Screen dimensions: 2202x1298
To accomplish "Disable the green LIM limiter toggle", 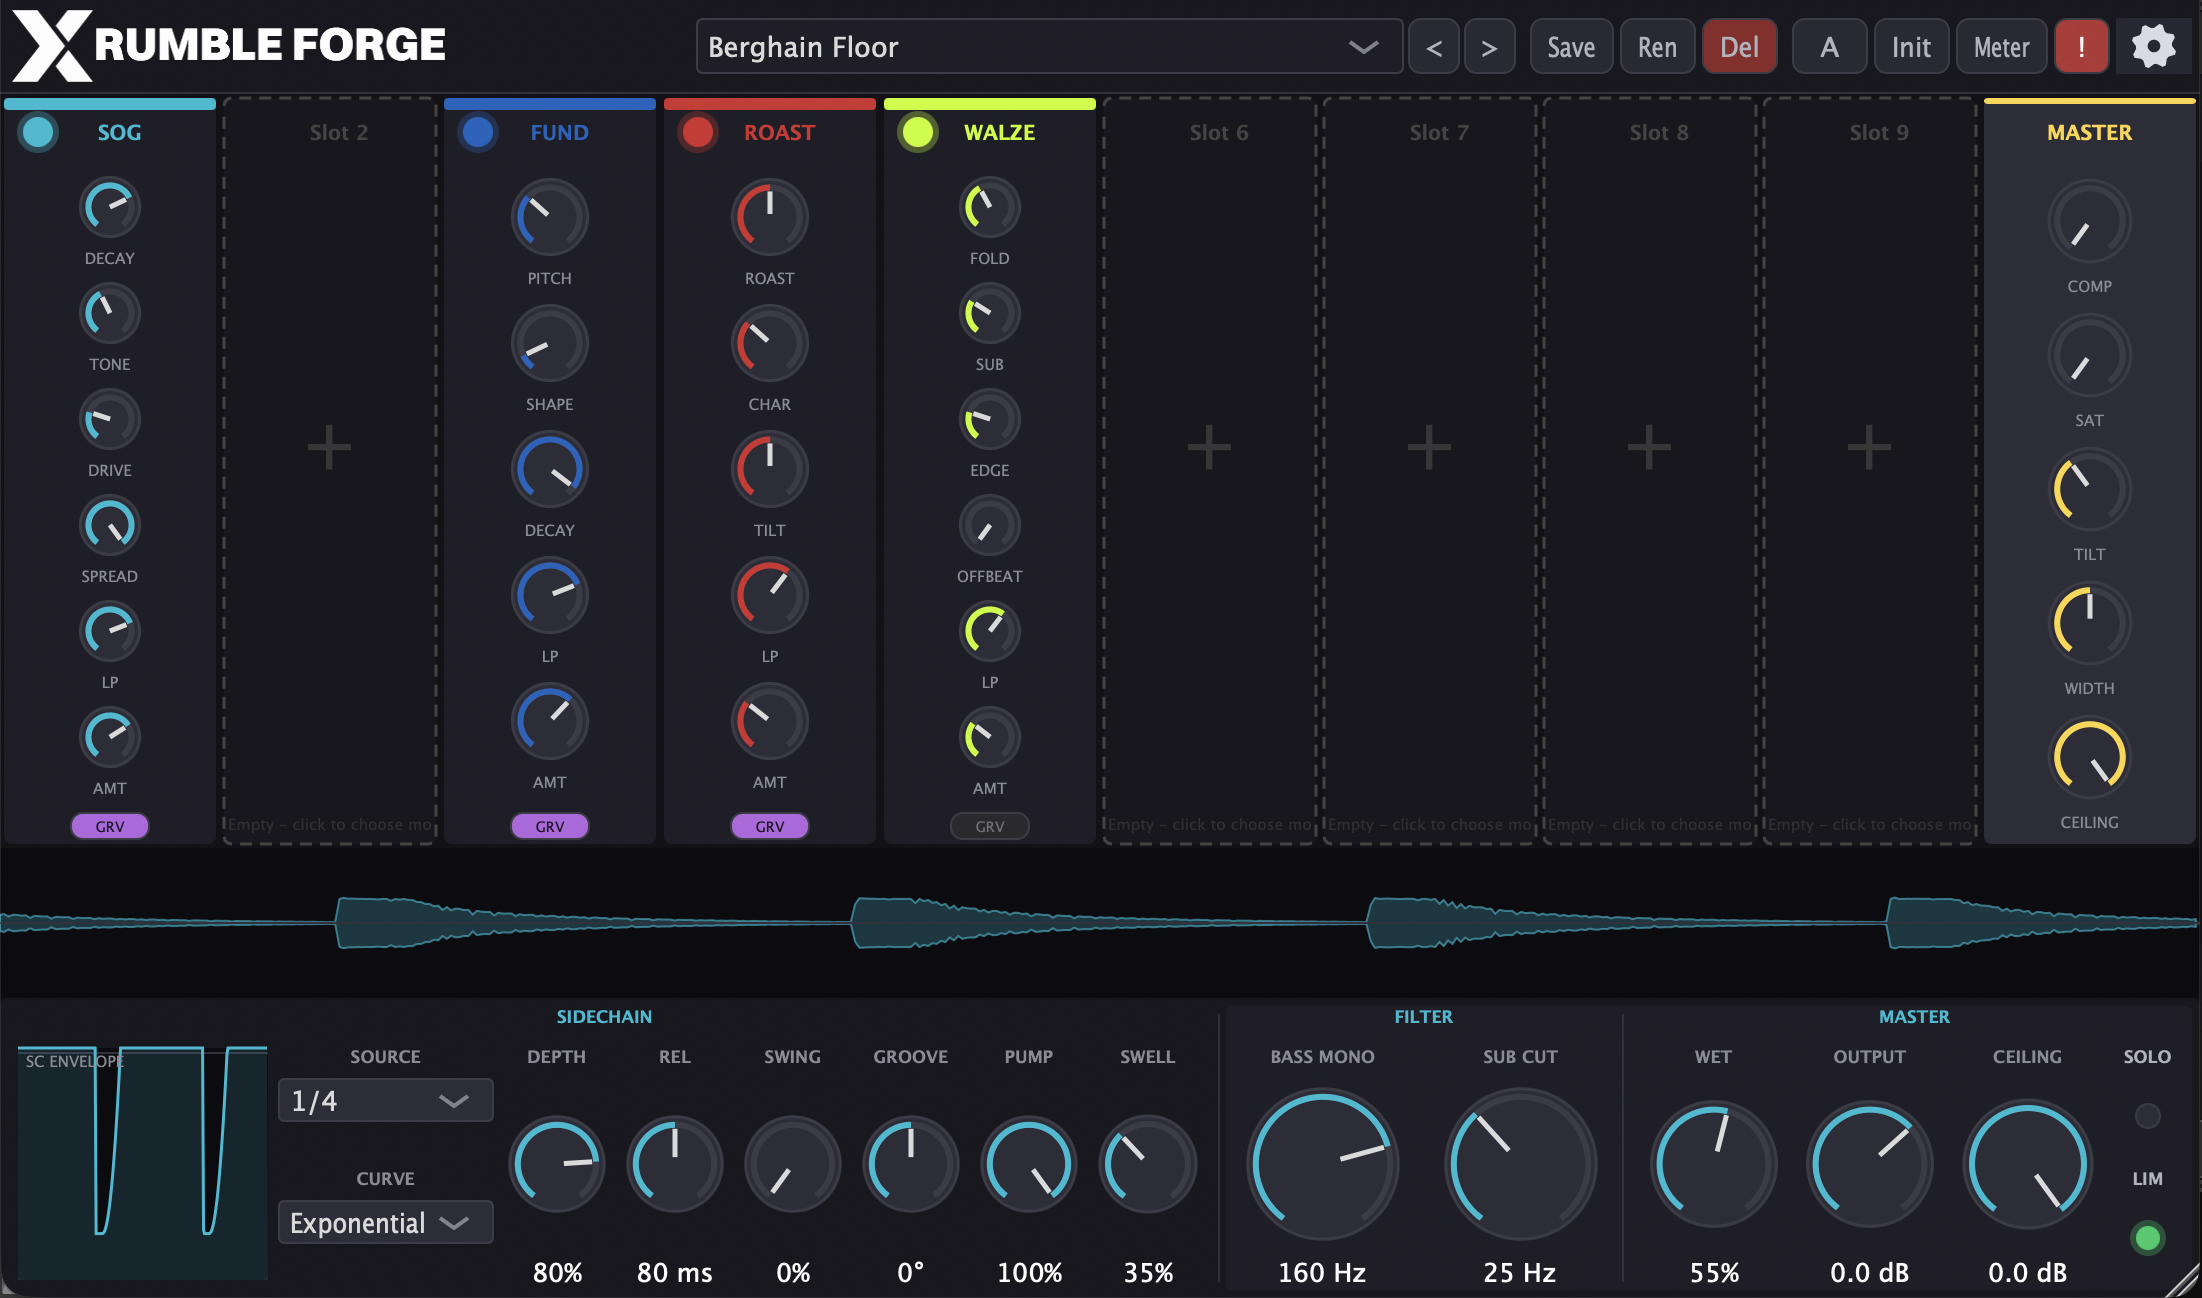I will click(x=2147, y=1238).
